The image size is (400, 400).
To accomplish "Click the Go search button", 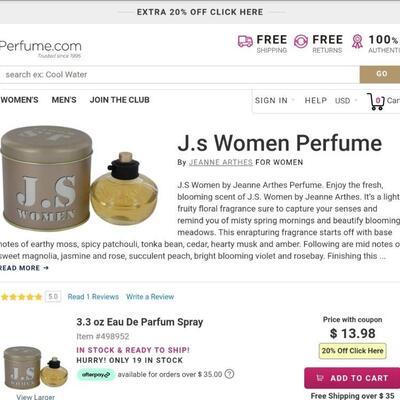I will coord(380,74).
